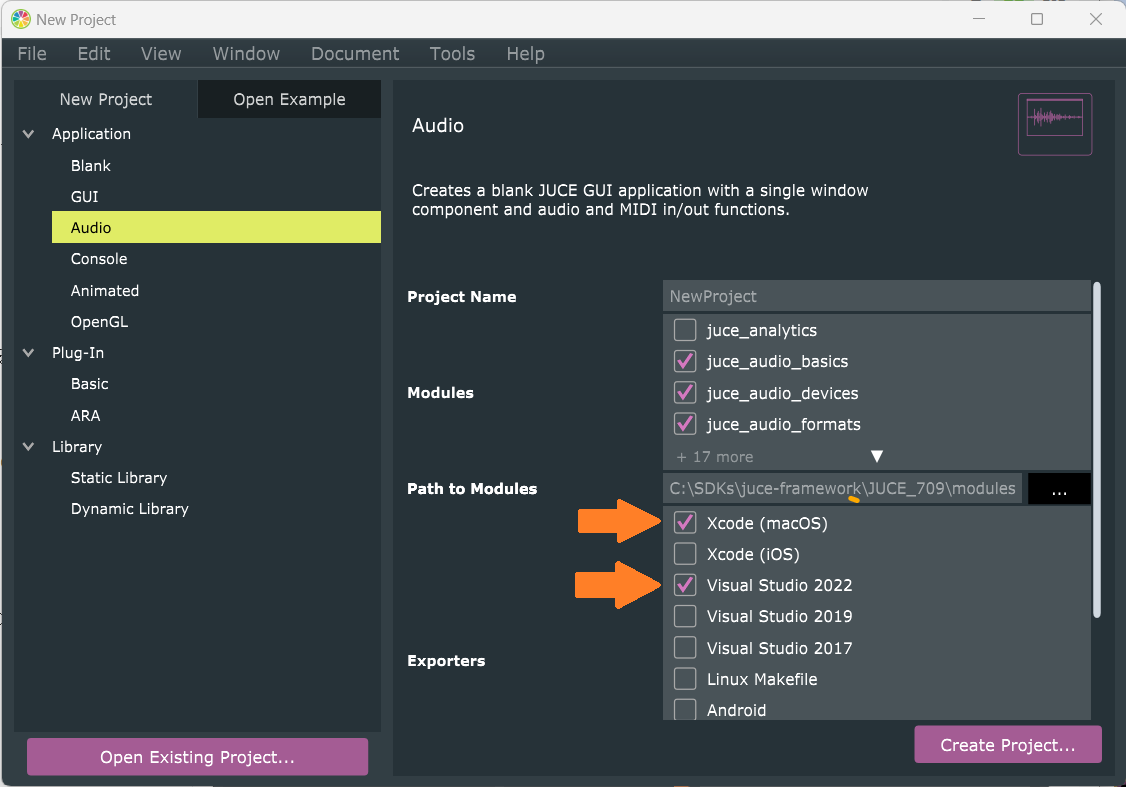Click the Project Name input field
This screenshot has height=787, width=1126.
tap(877, 296)
